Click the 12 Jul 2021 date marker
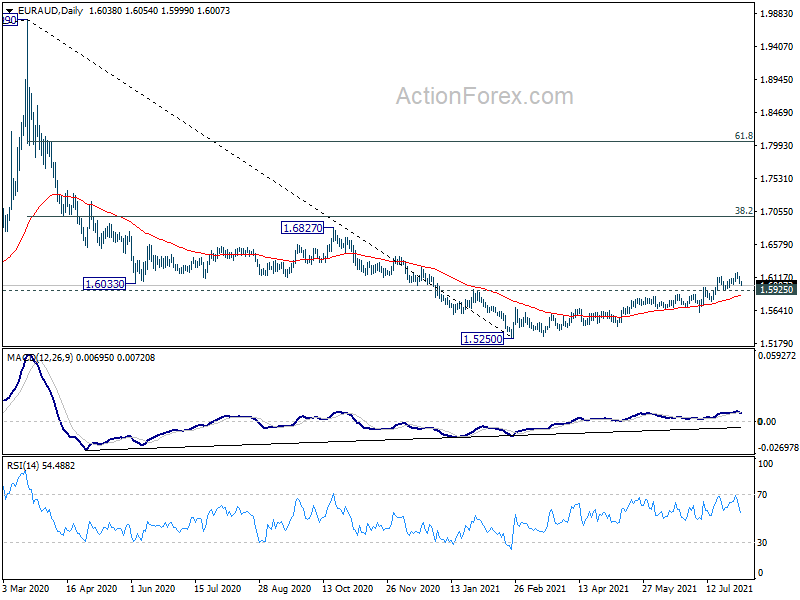 (729, 589)
